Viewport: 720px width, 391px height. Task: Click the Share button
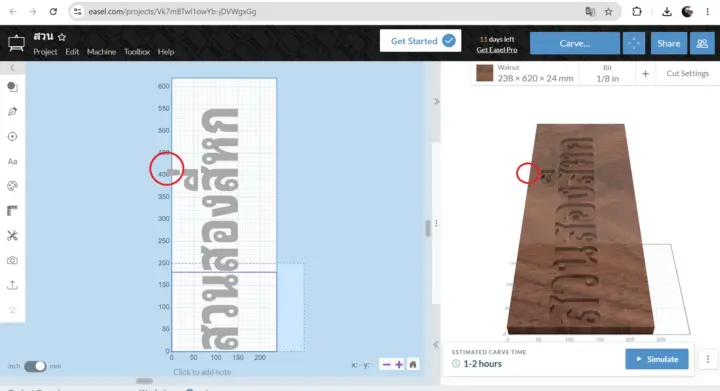click(668, 43)
